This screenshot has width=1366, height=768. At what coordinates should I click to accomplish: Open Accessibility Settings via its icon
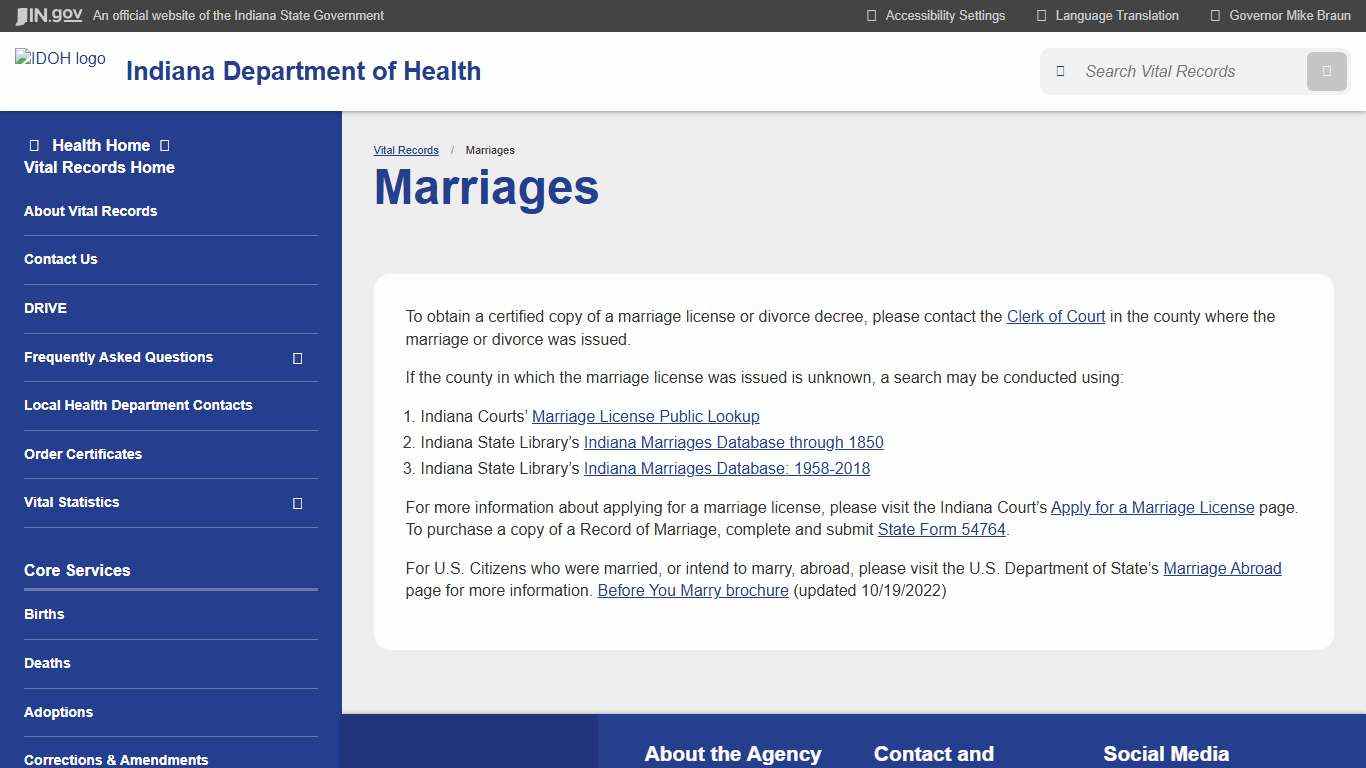pos(873,15)
